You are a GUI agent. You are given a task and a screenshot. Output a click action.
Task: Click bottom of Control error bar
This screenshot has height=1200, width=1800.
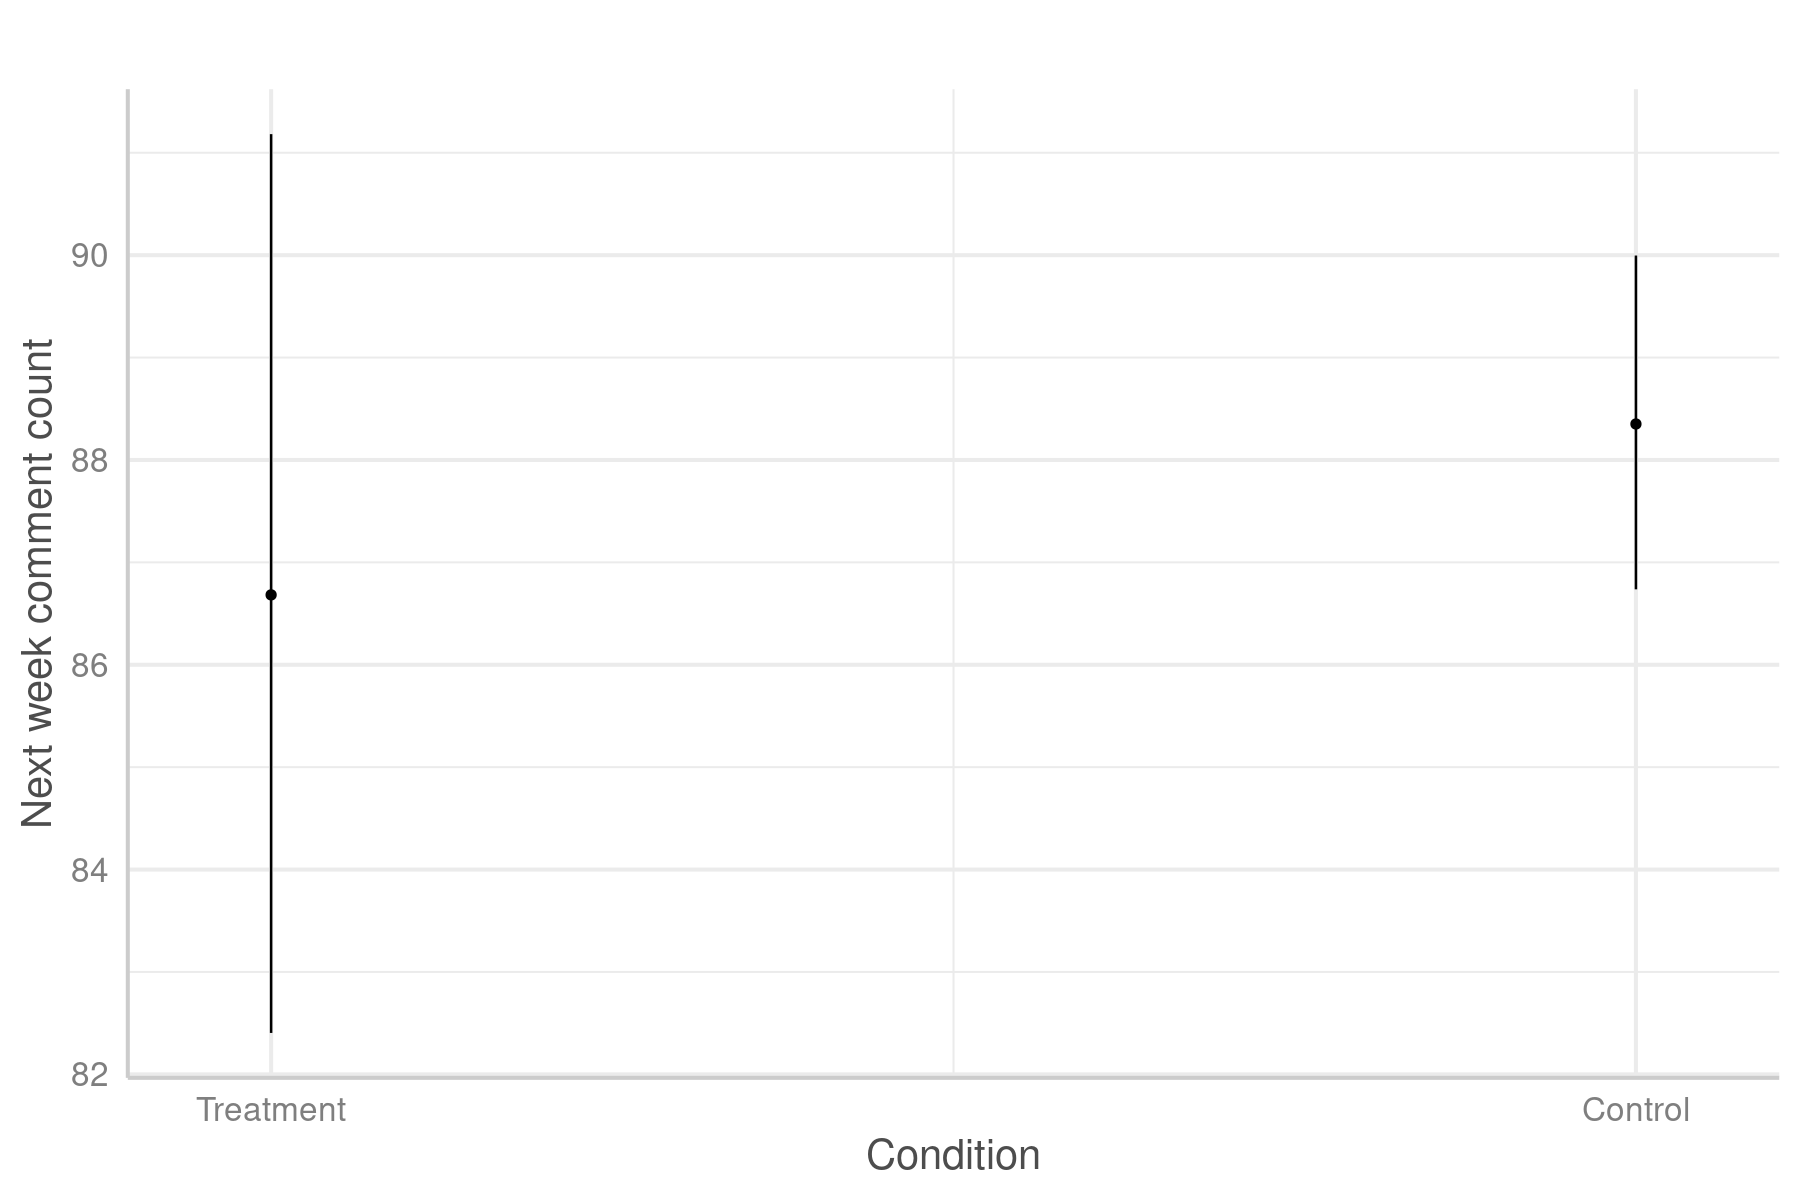point(1636,589)
